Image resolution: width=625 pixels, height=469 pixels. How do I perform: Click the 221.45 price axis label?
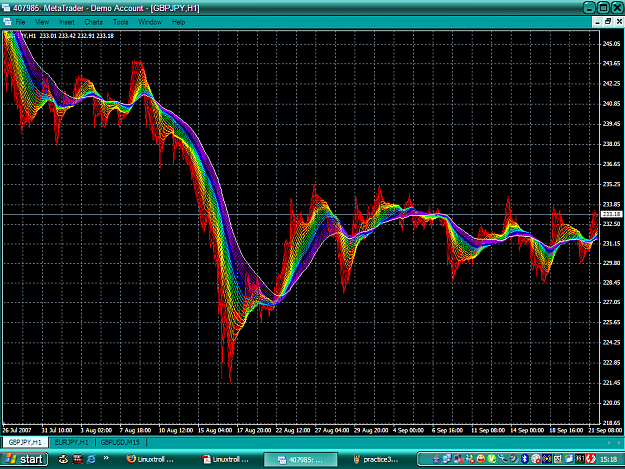(611, 383)
